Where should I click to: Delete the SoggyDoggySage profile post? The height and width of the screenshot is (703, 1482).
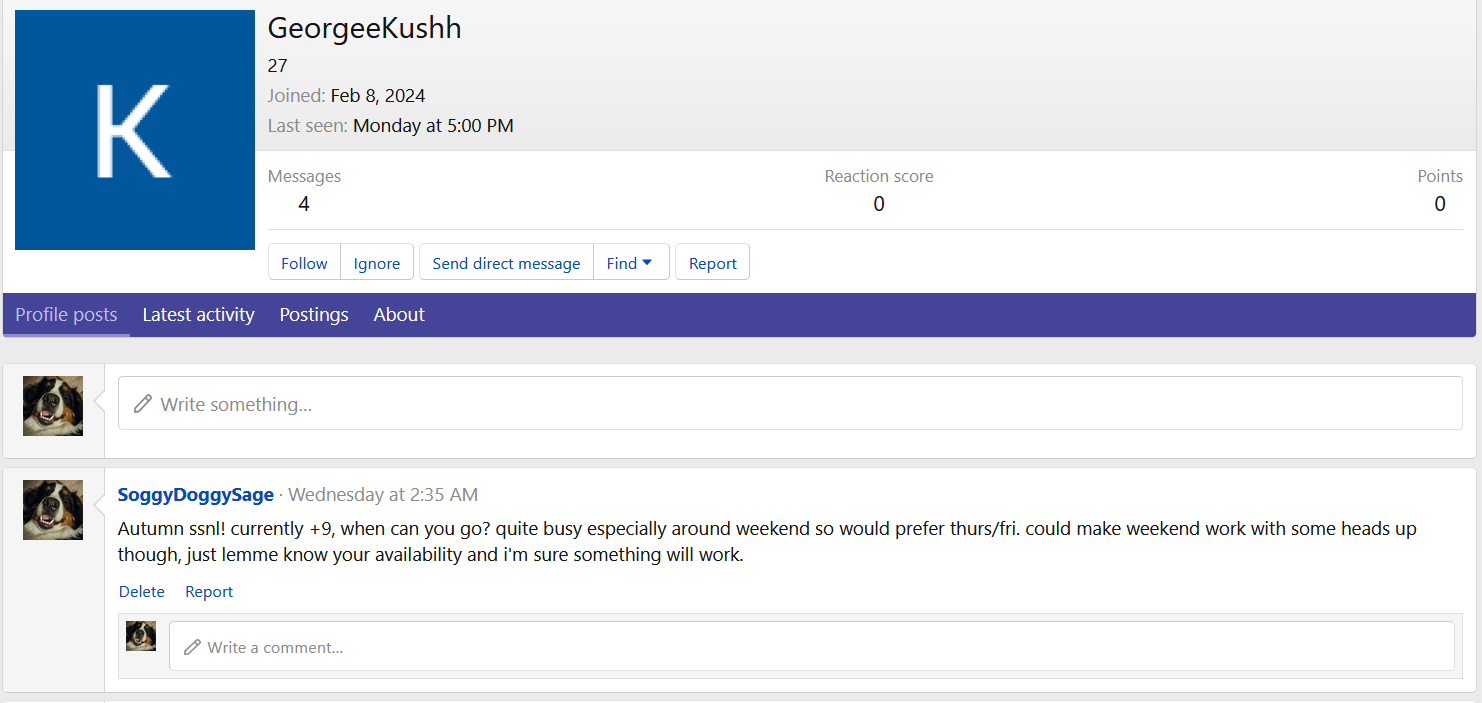(x=142, y=591)
